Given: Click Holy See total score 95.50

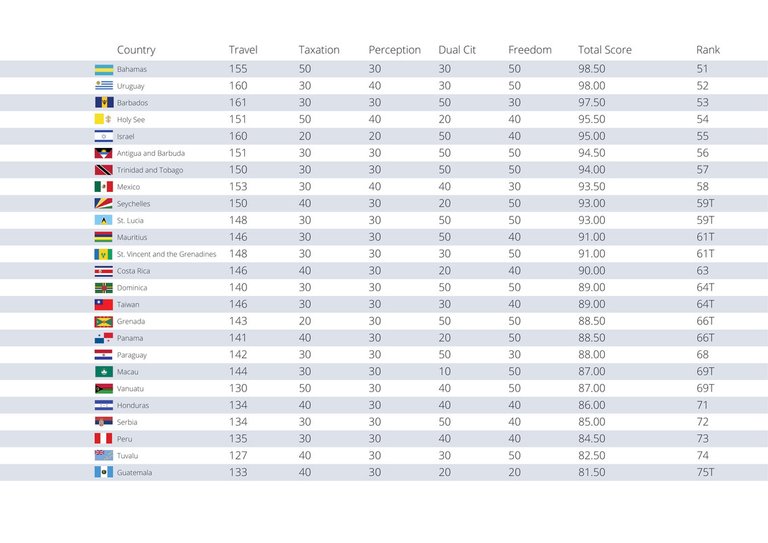Looking at the screenshot, I should pyautogui.click(x=591, y=120).
